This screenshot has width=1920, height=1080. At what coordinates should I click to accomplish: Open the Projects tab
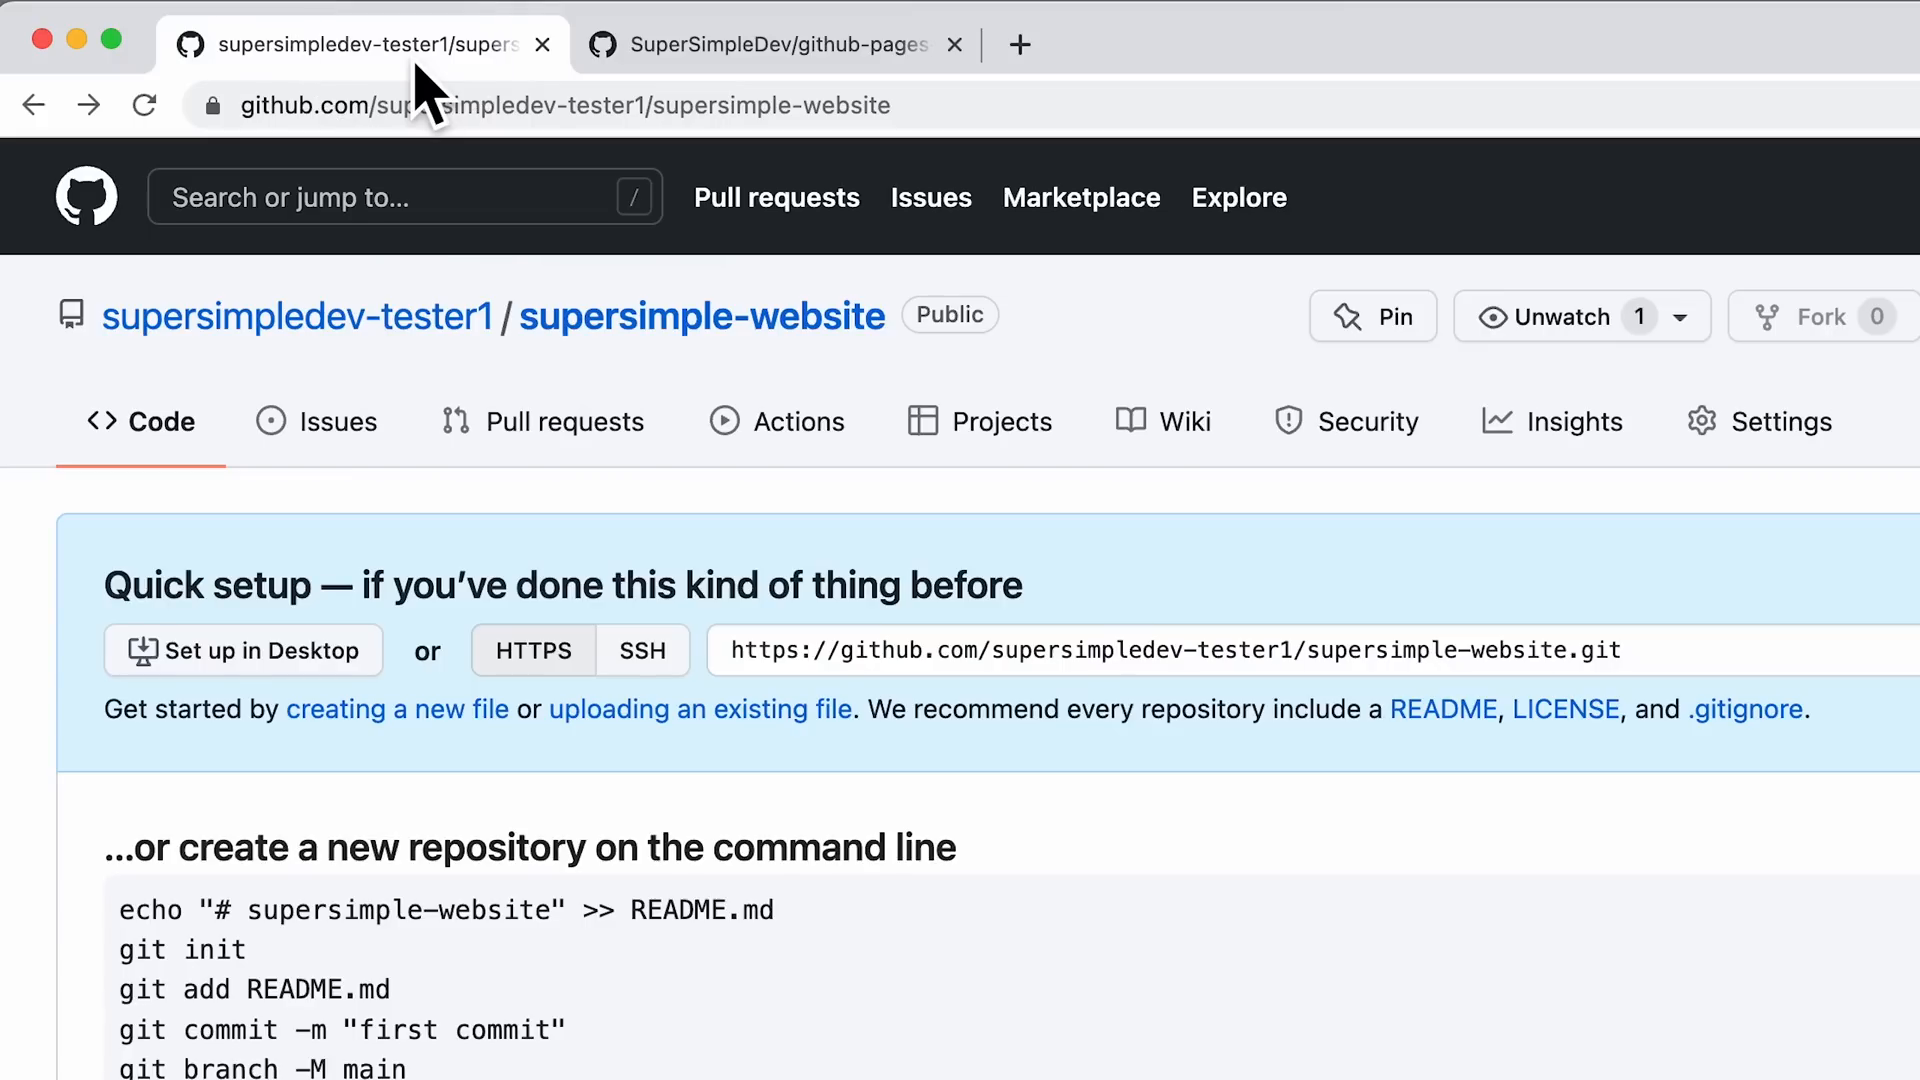coord(980,422)
